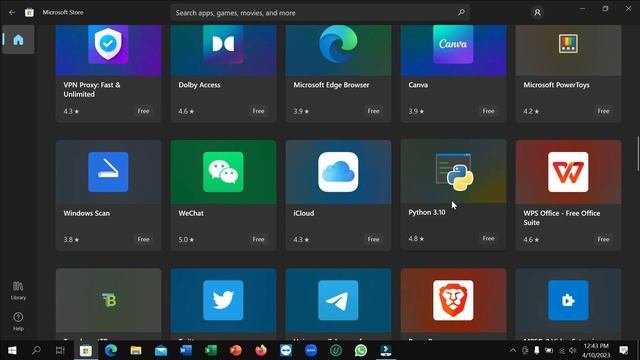Select 'VPN Proxy: Fast & Unlimited' title
The height and width of the screenshot is (360, 640).
pos(92,89)
